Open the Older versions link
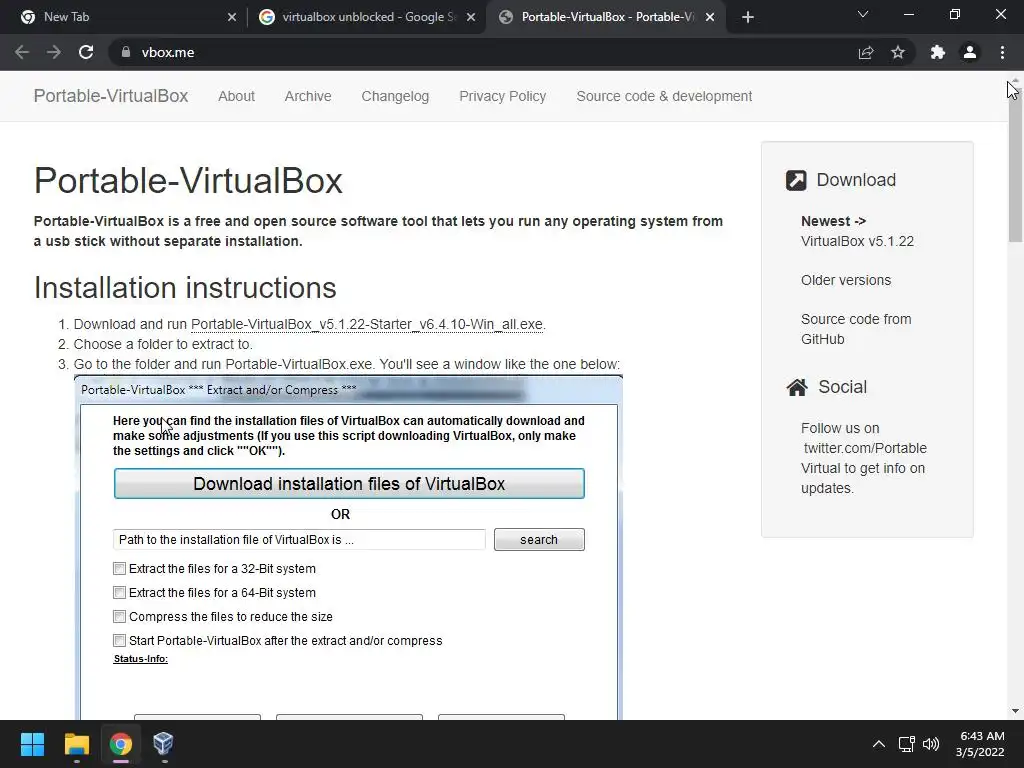This screenshot has height=768, width=1024. click(846, 280)
